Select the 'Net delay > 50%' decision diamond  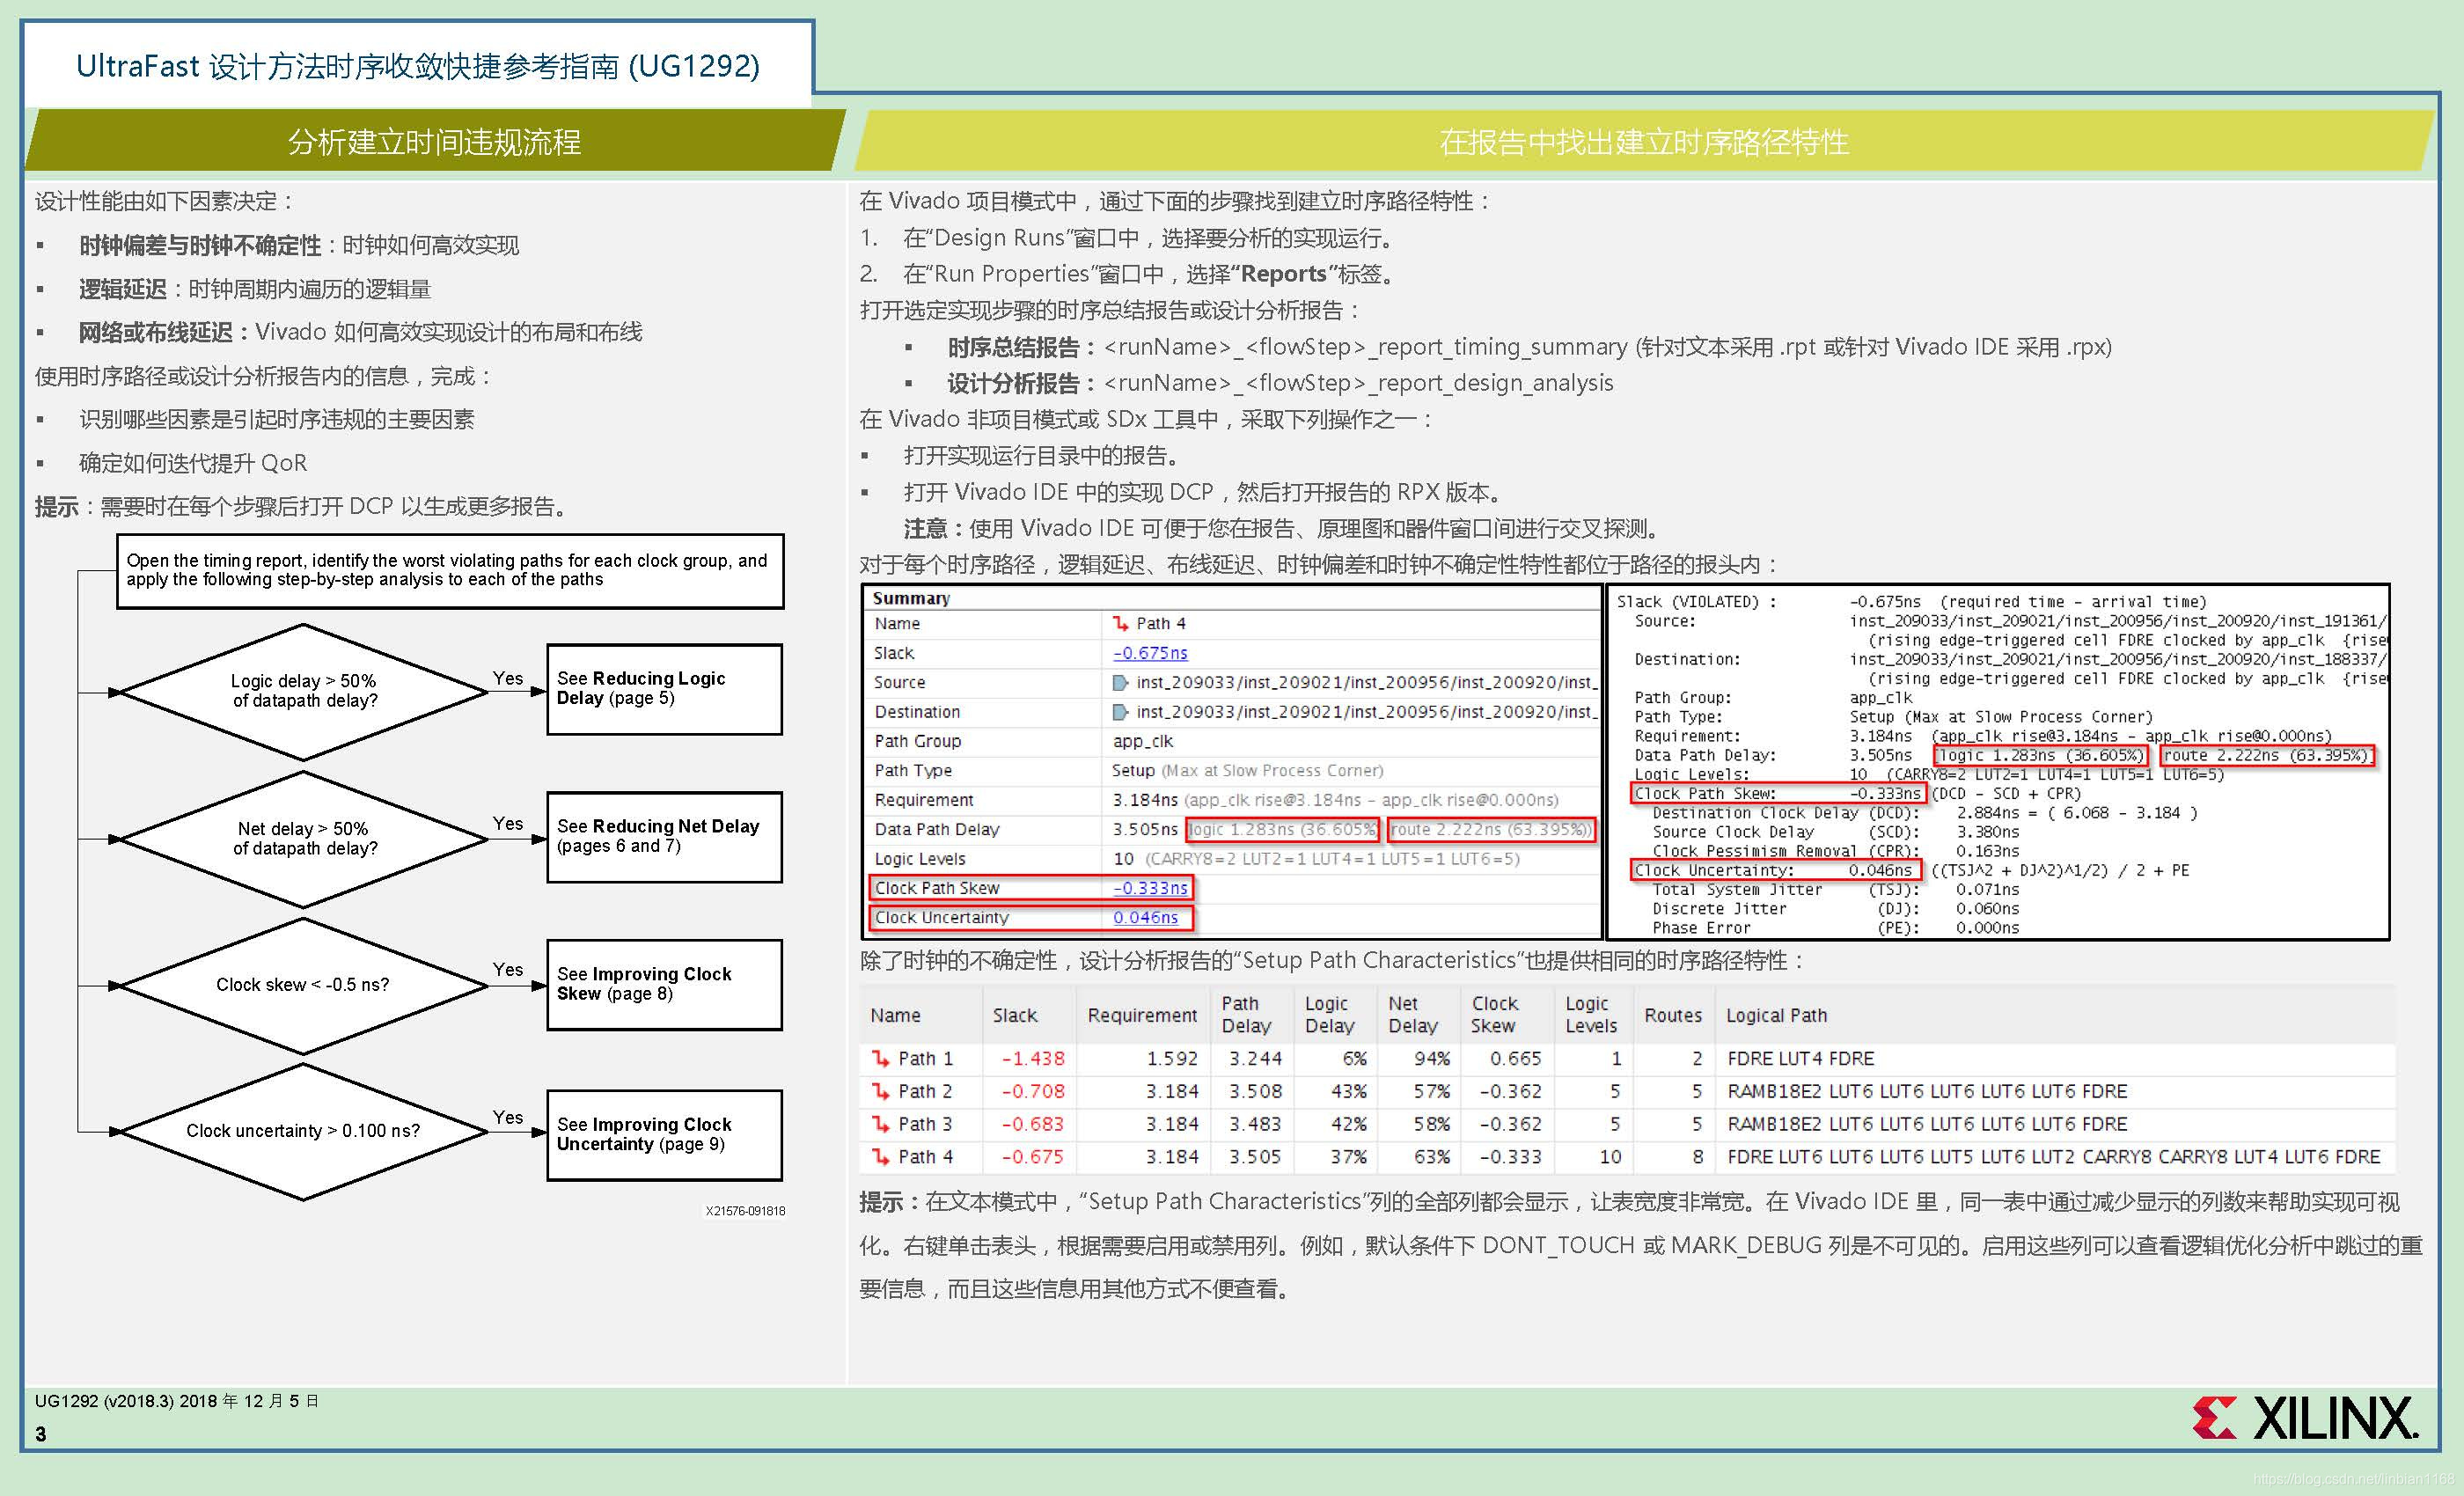click(x=304, y=839)
